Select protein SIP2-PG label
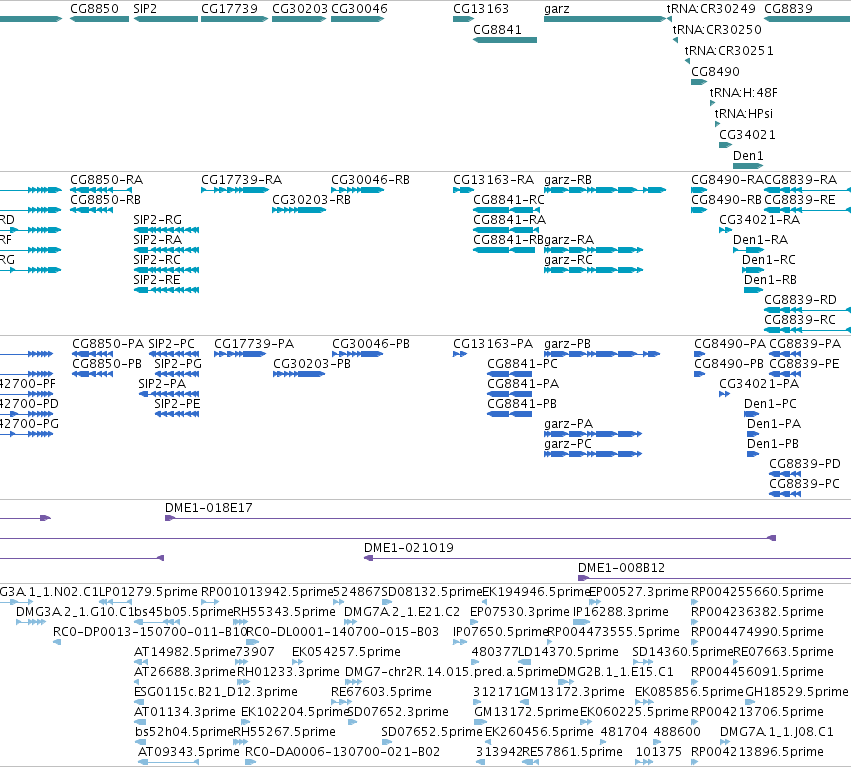This screenshot has width=851, height=767. point(178,364)
